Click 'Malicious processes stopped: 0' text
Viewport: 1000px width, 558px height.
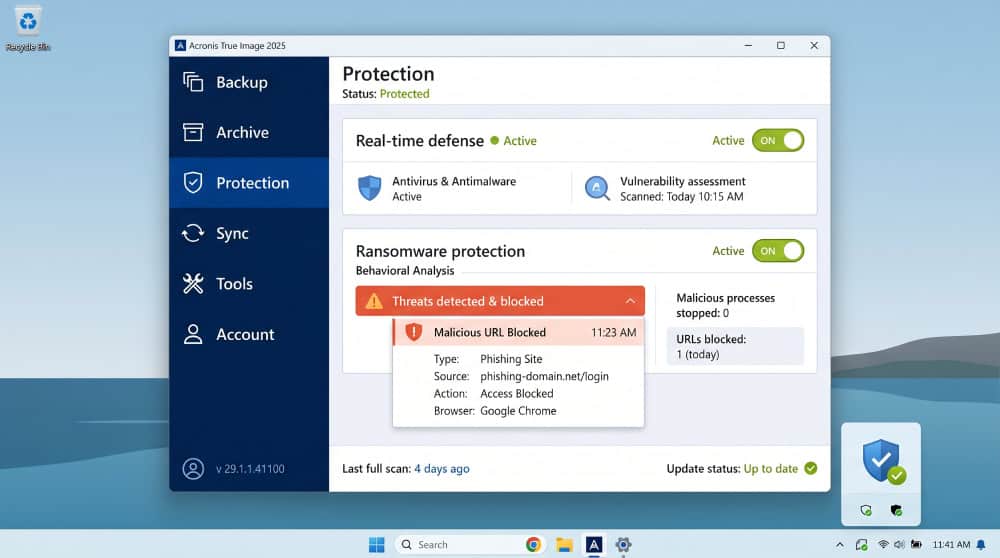click(x=725, y=305)
